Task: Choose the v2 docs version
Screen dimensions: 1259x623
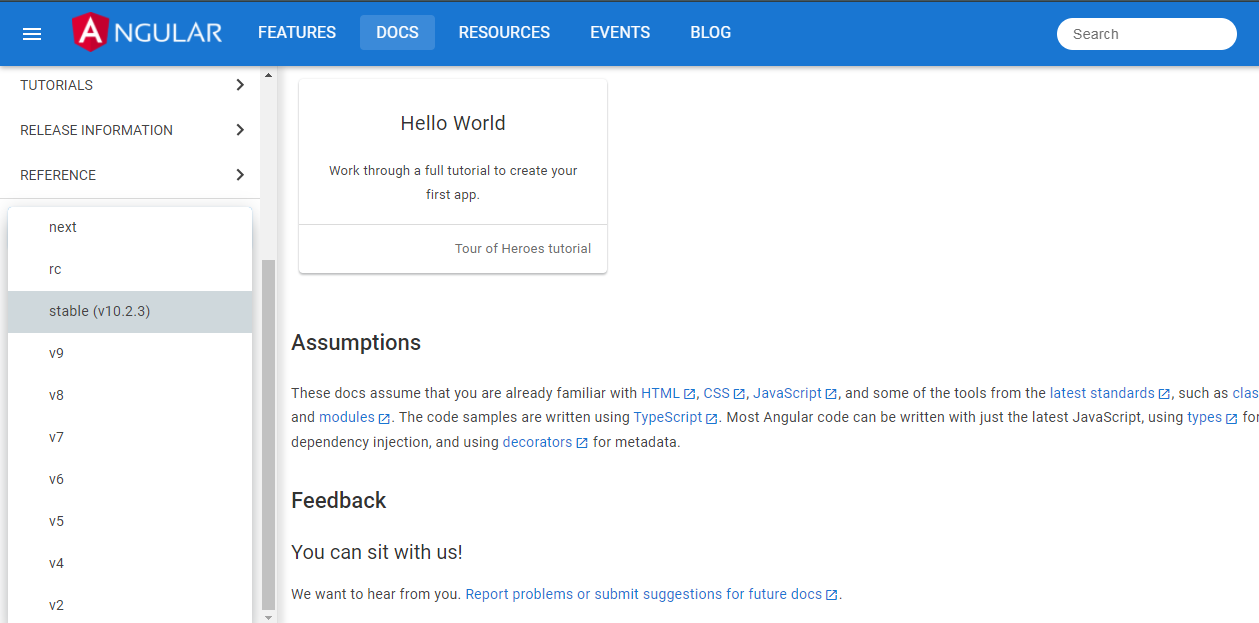Action: click(x=130, y=605)
